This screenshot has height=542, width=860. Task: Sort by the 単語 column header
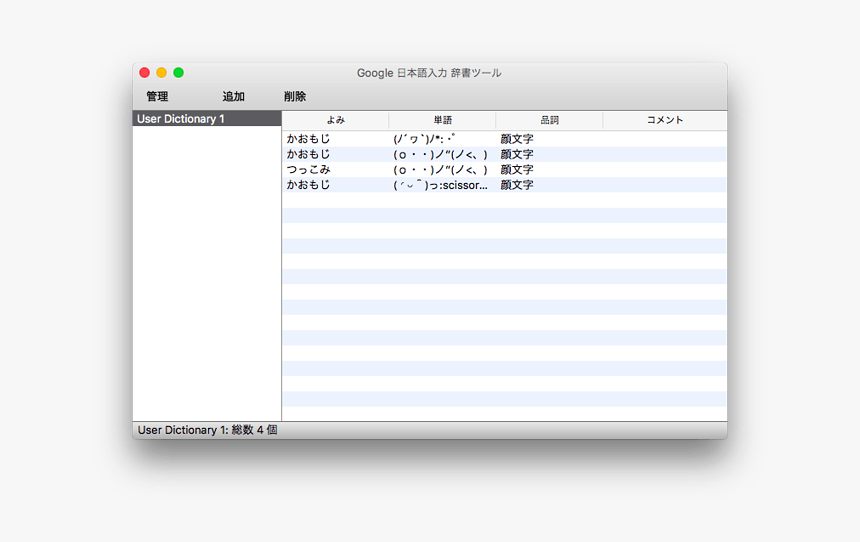[x=442, y=120]
